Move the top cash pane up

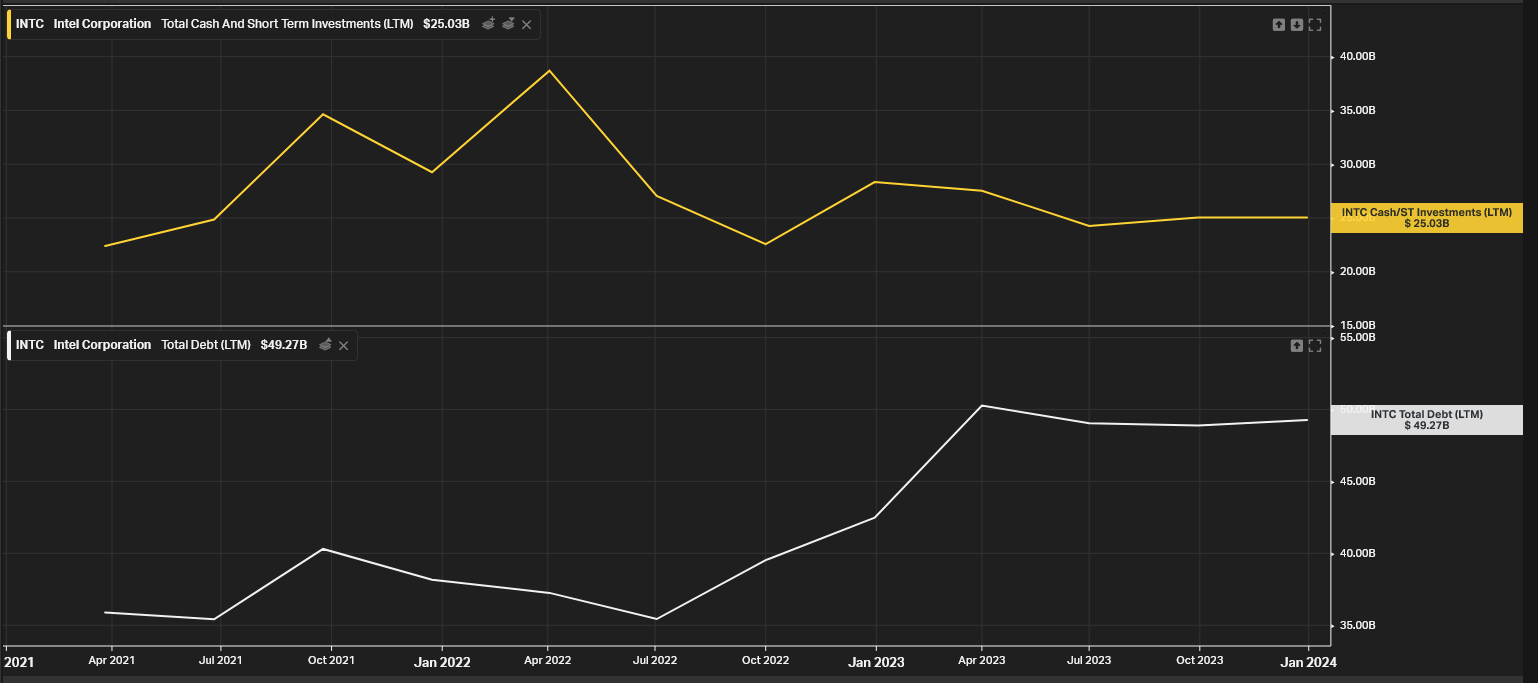(x=1278, y=25)
